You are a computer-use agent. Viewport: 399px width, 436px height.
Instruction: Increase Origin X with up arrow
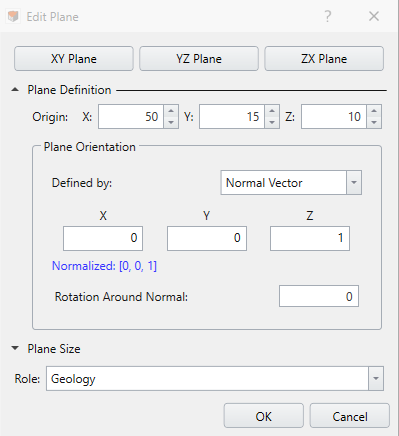click(x=171, y=111)
